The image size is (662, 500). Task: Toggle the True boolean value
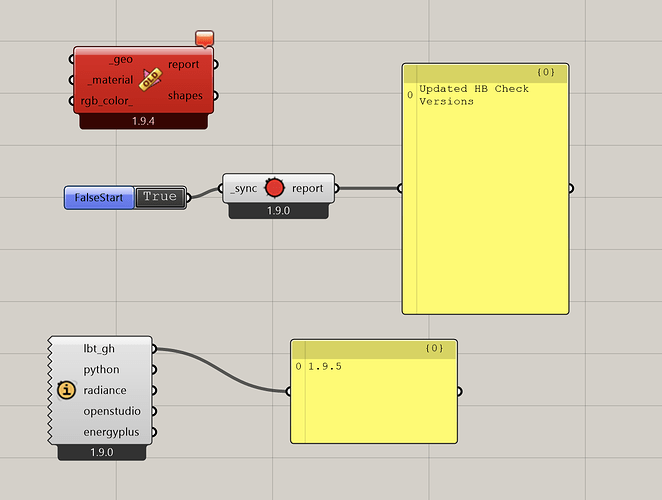point(159,197)
